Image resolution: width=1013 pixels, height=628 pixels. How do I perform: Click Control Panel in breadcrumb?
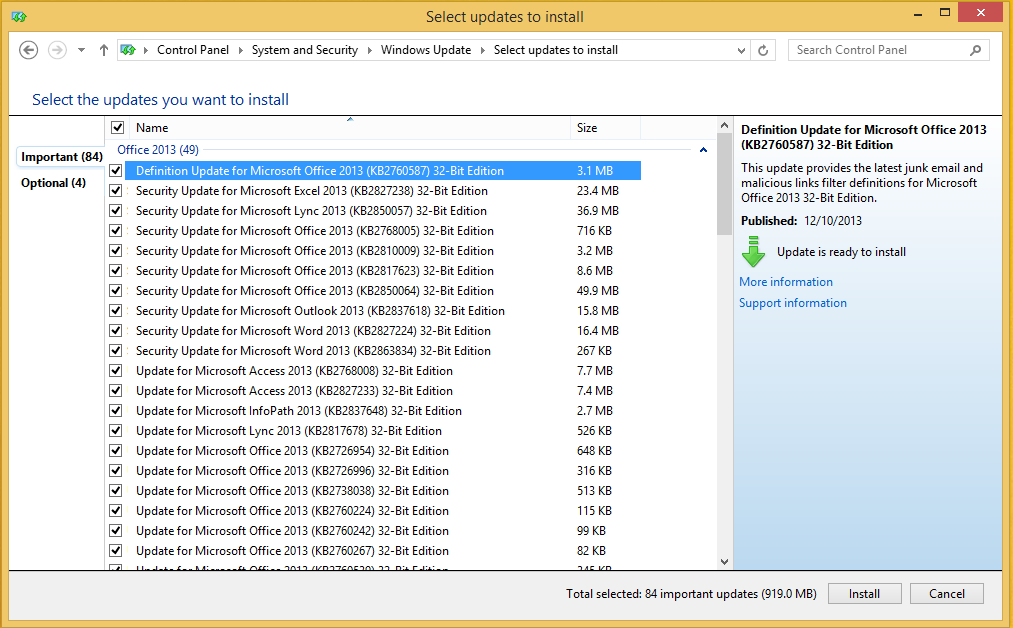(x=193, y=50)
